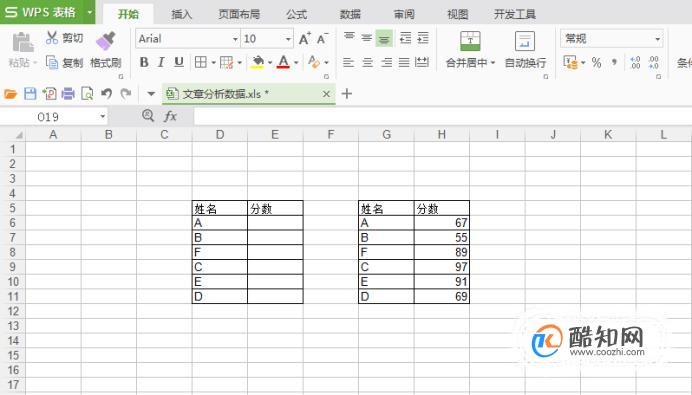Expand the font size dropdown

click(288, 39)
